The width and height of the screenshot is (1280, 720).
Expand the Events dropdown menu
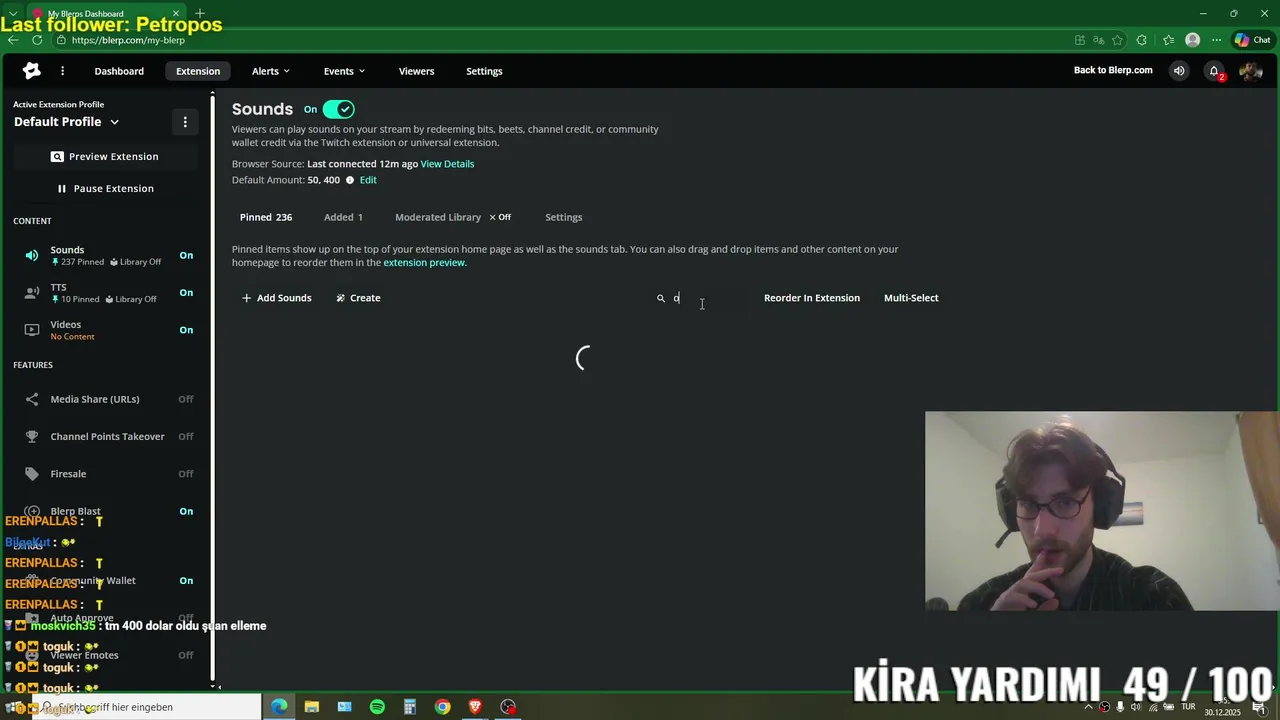(344, 71)
